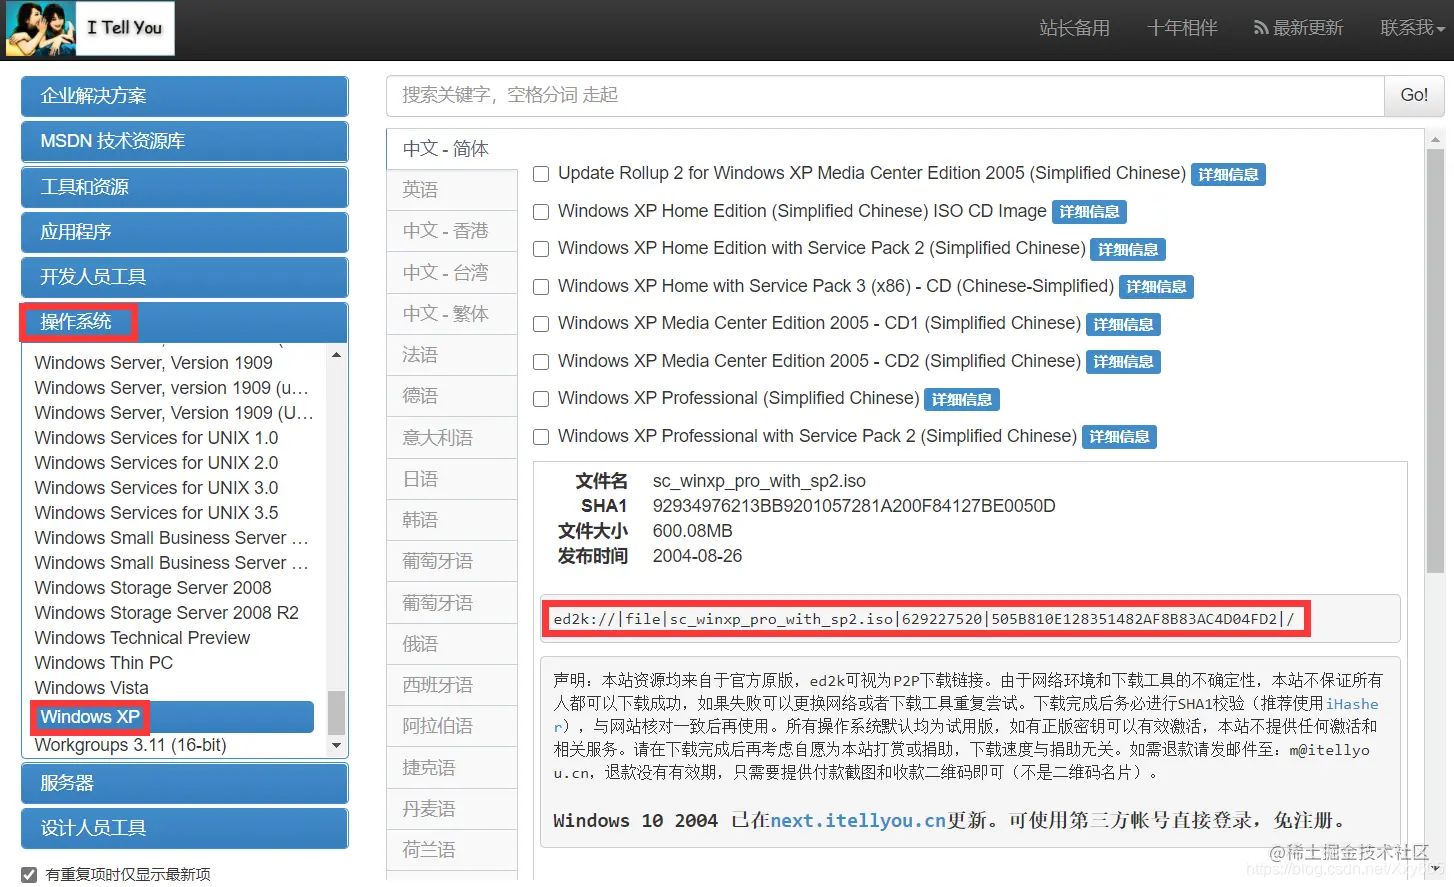
Task: Select Windows Services for UNIX 2.0
Action: click(x=156, y=462)
